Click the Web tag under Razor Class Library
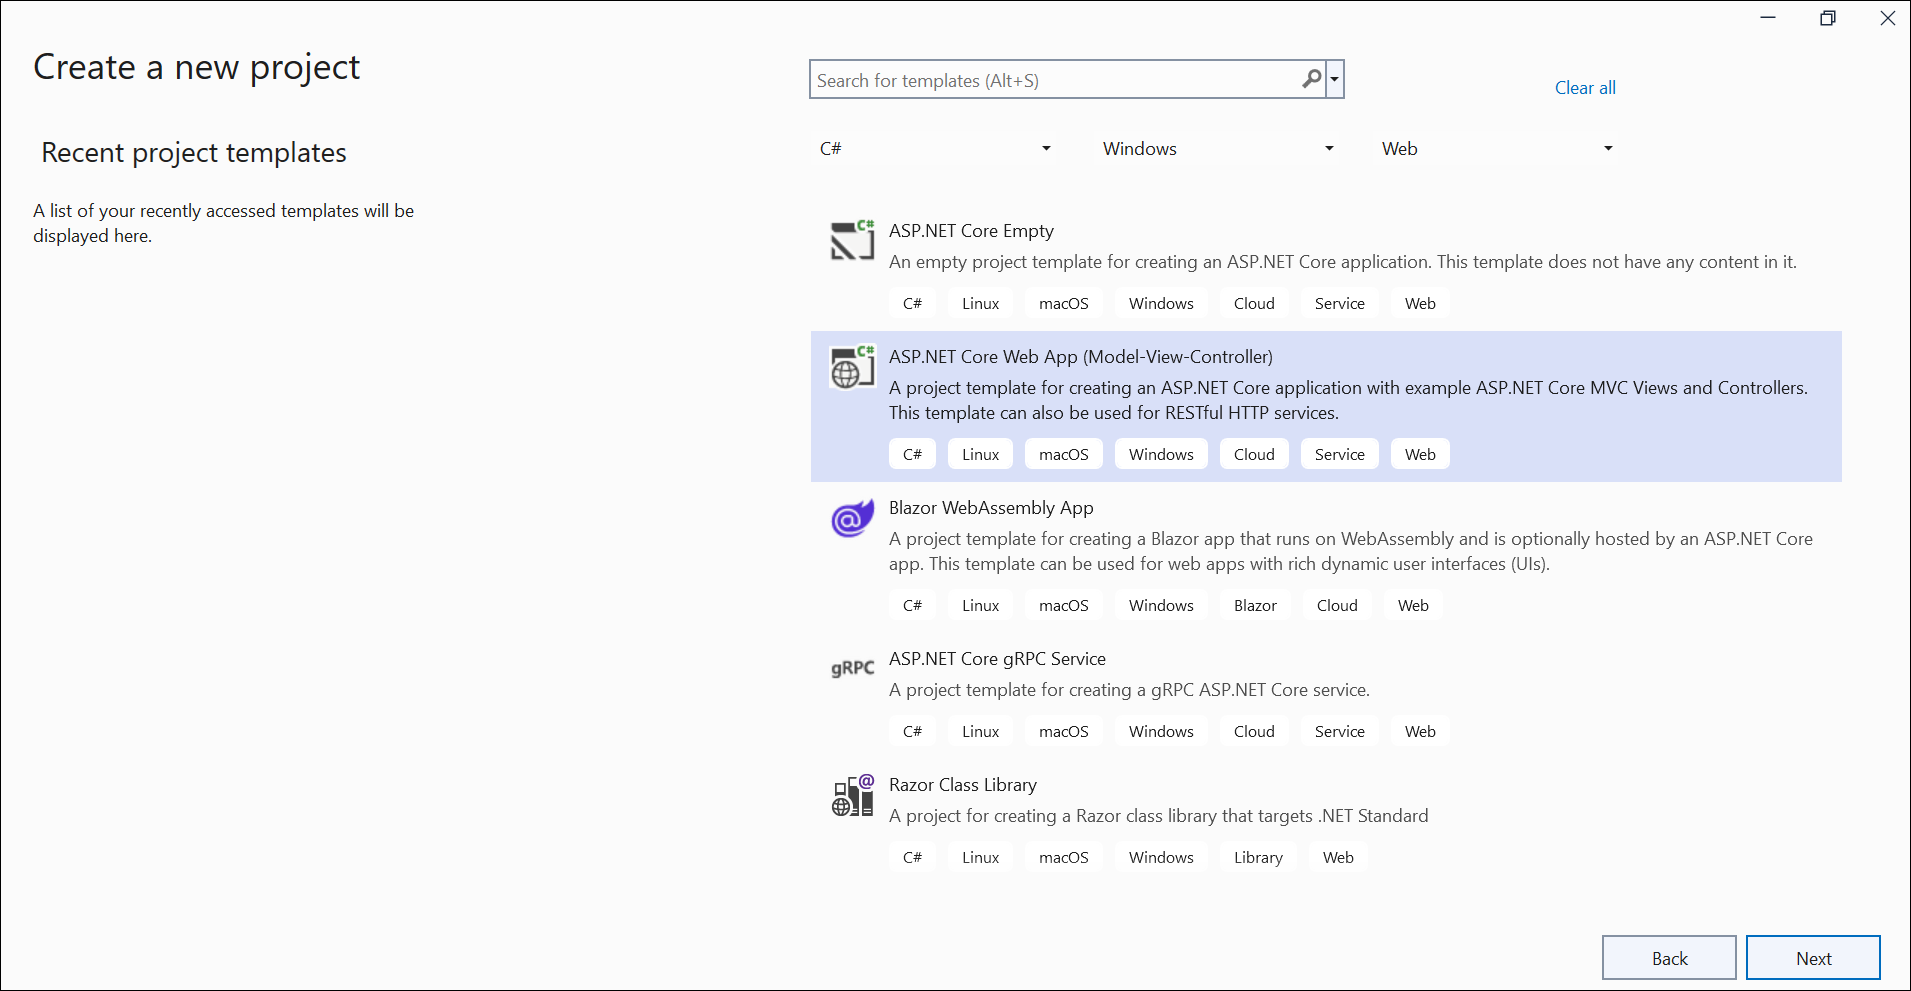 [x=1338, y=857]
